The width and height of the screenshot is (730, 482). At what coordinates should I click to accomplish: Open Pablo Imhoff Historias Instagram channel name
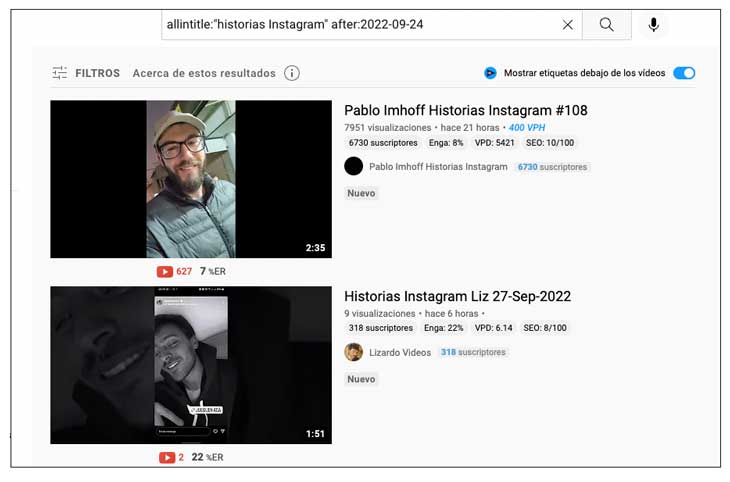click(x=438, y=167)
